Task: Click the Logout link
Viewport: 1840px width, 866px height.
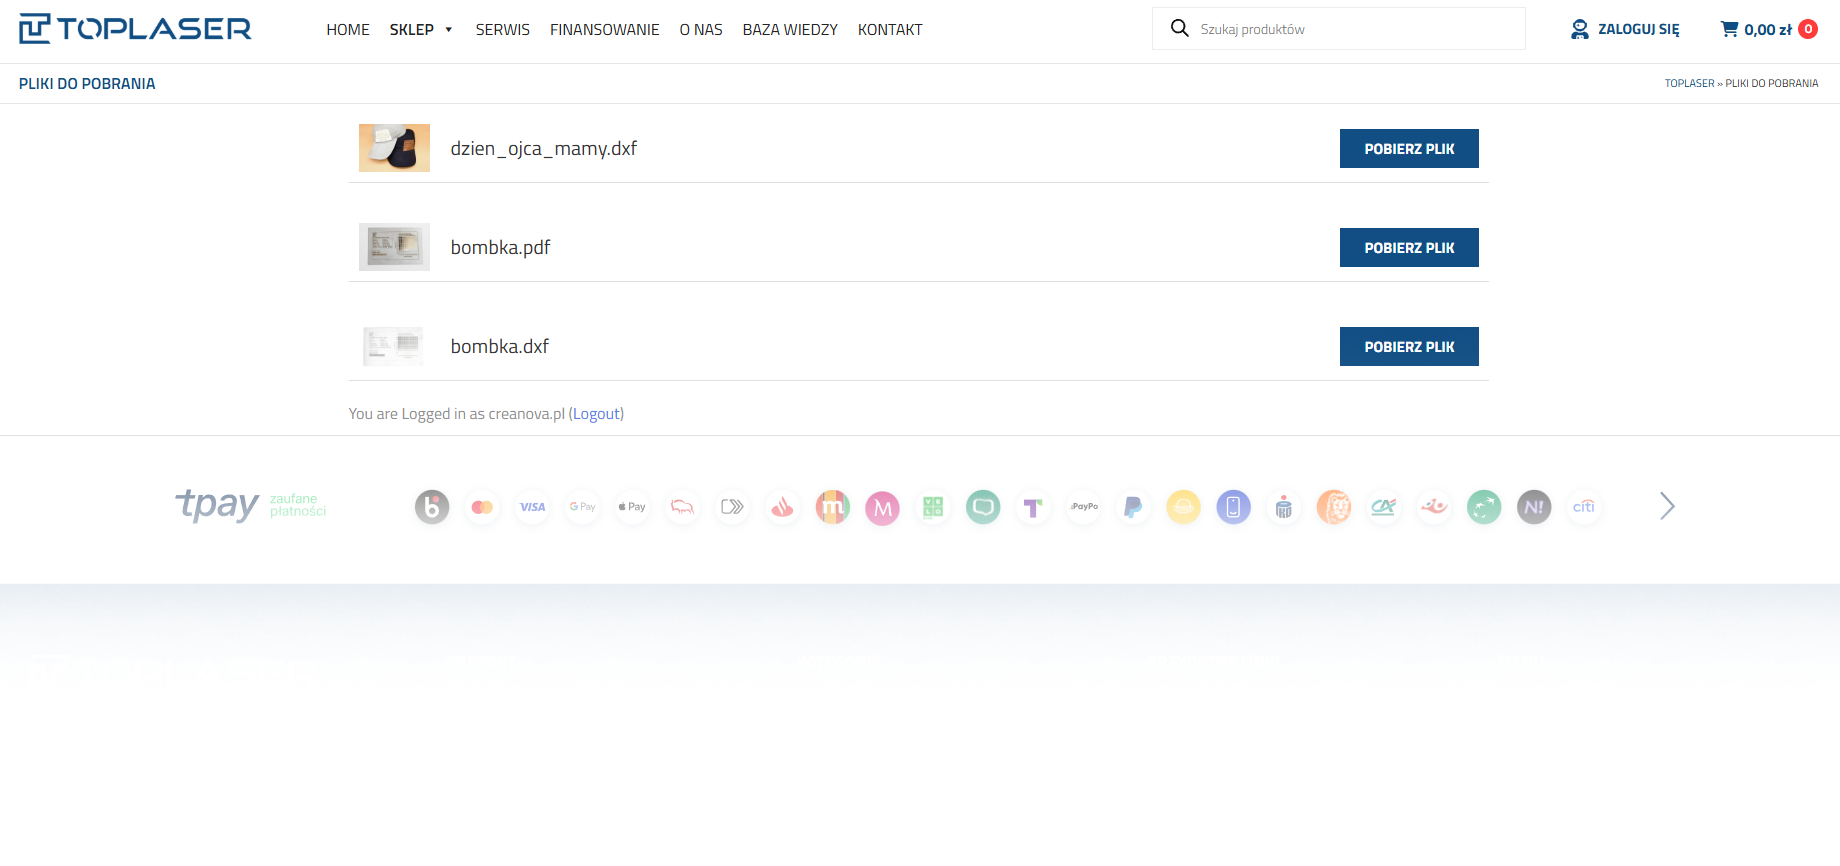Action: coord(596,414)
